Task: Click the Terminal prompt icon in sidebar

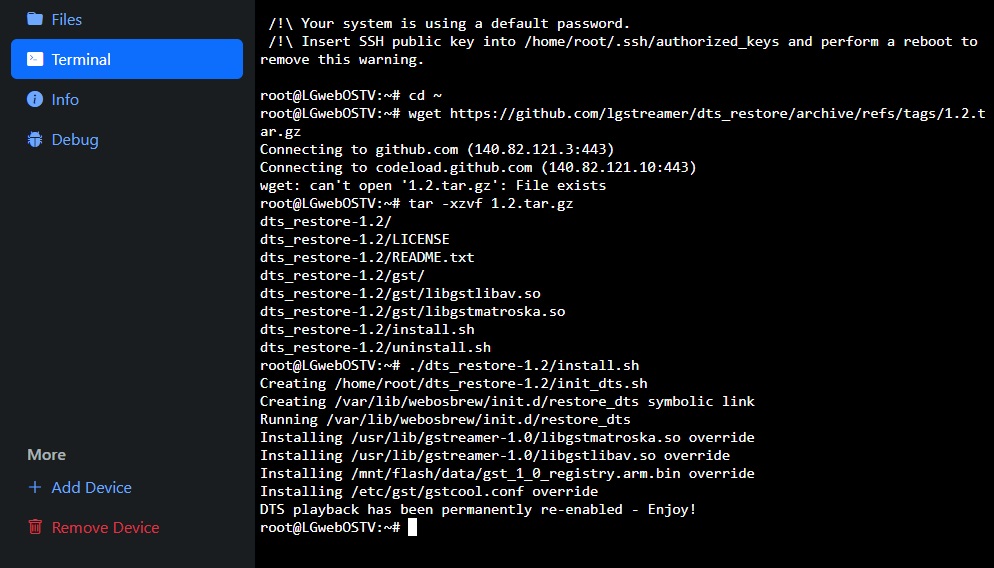Action: (35, 59)
